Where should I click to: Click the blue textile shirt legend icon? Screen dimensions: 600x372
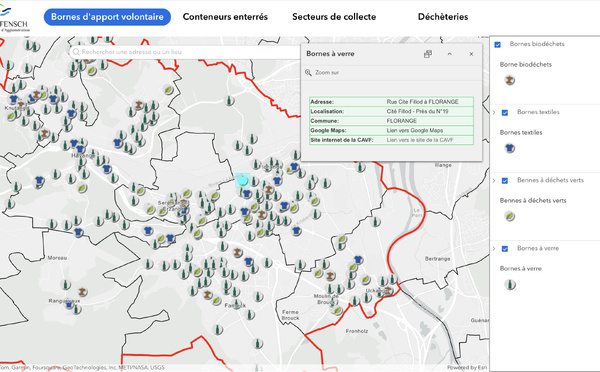coord(510,148)
